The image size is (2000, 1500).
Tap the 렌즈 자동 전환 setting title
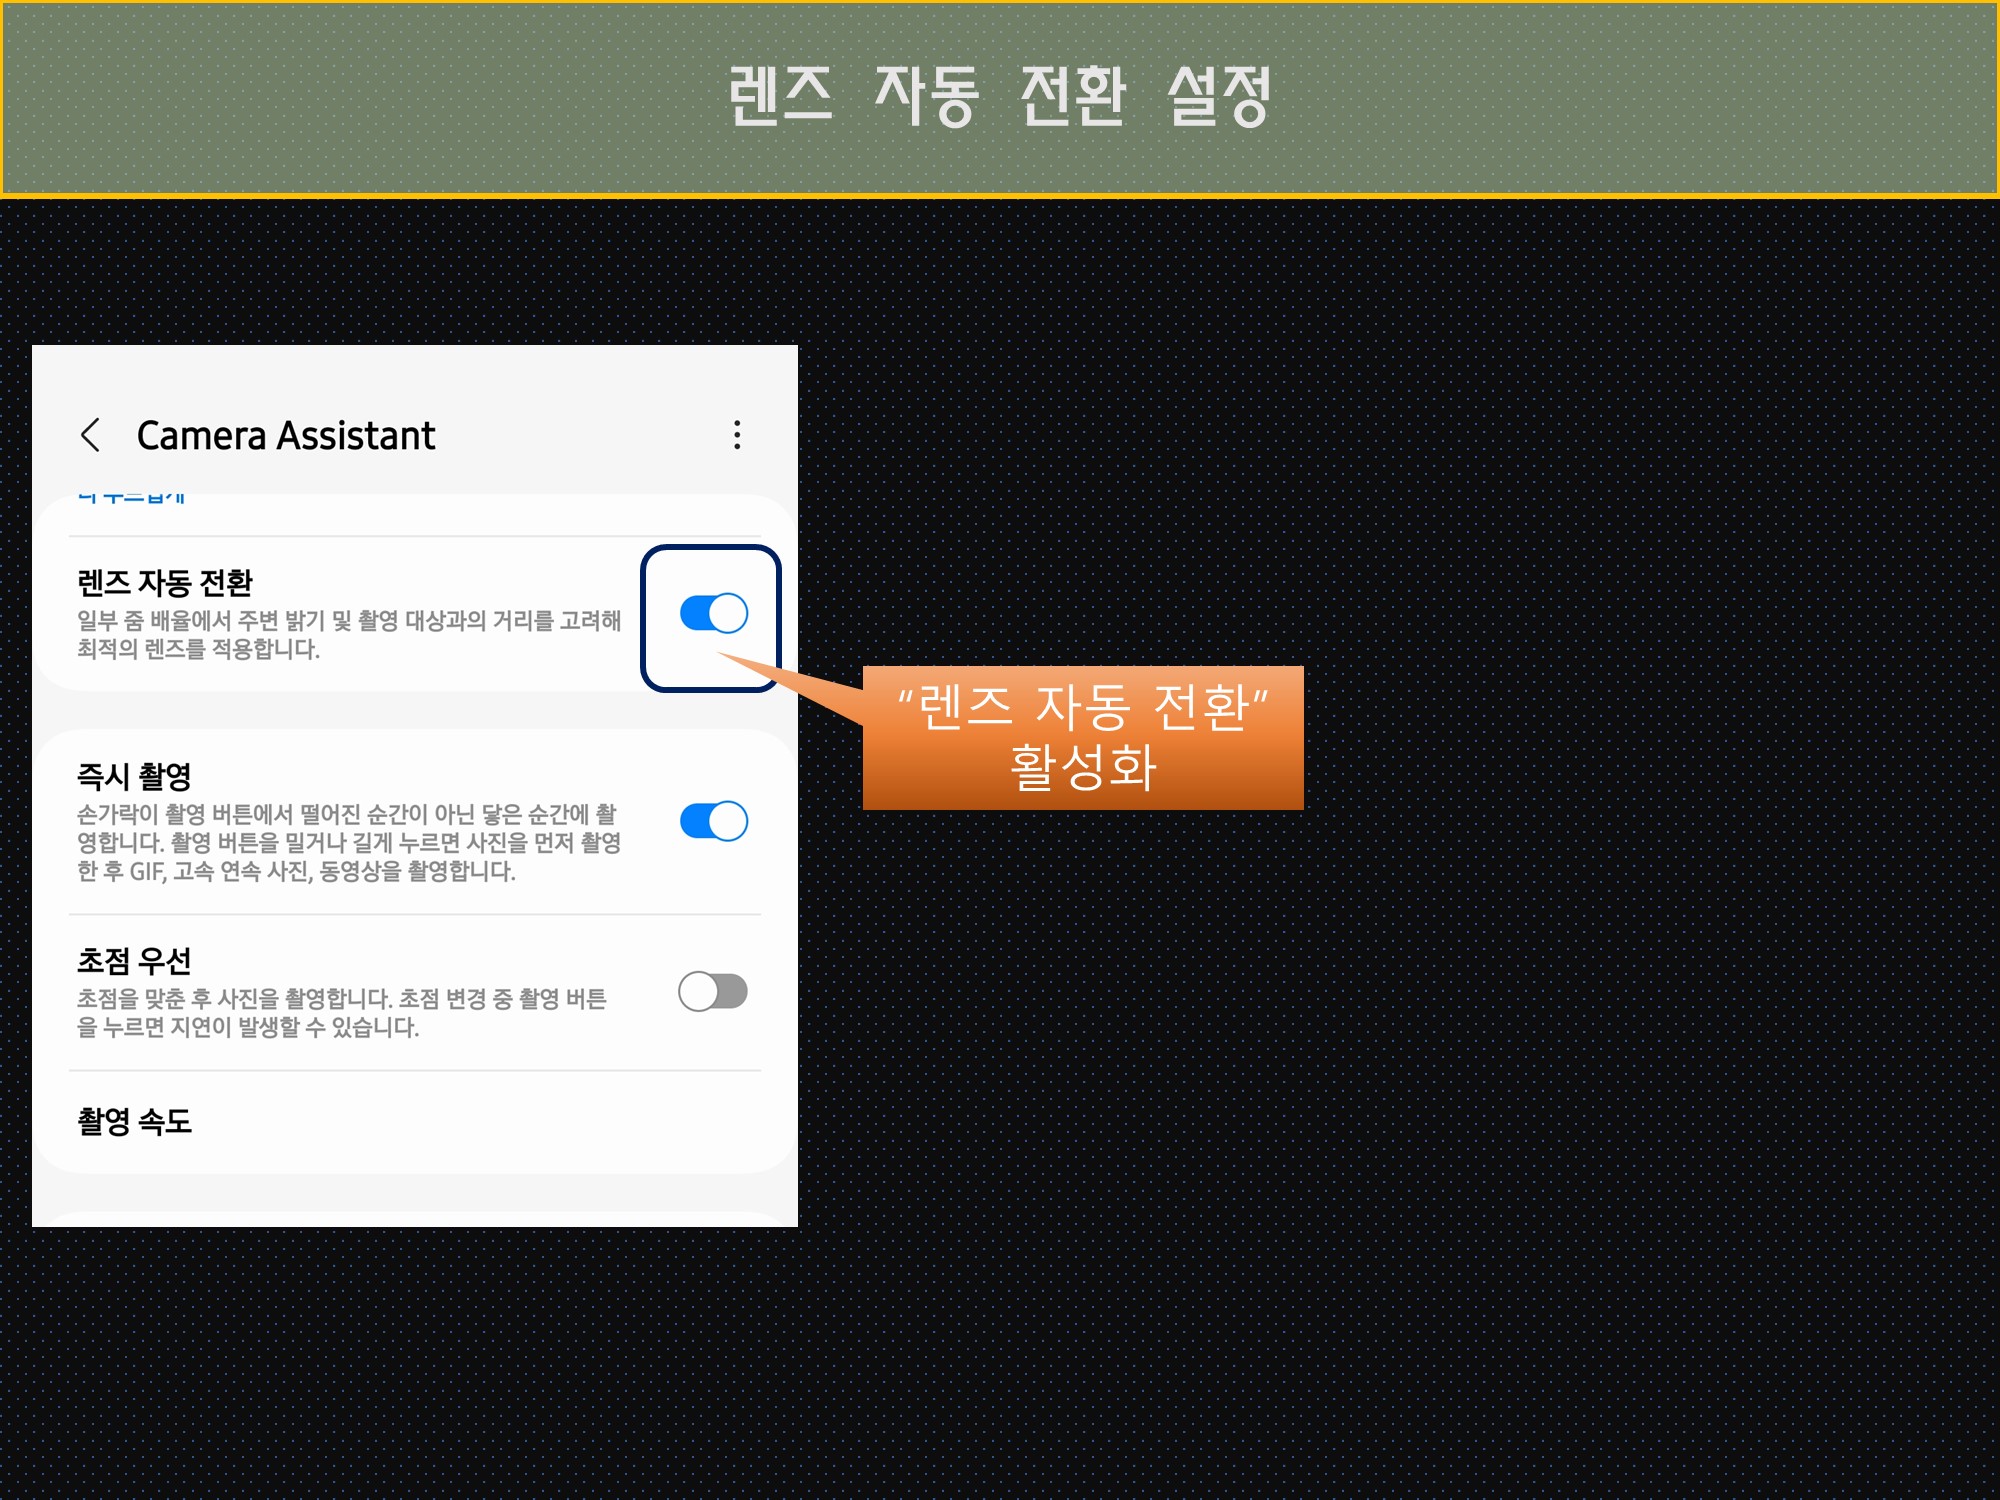tap(165, 583)
